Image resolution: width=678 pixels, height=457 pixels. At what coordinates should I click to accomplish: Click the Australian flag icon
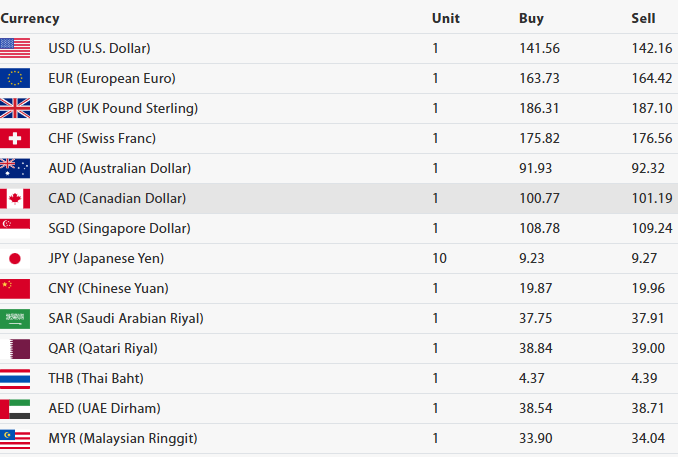click(15, 168)
